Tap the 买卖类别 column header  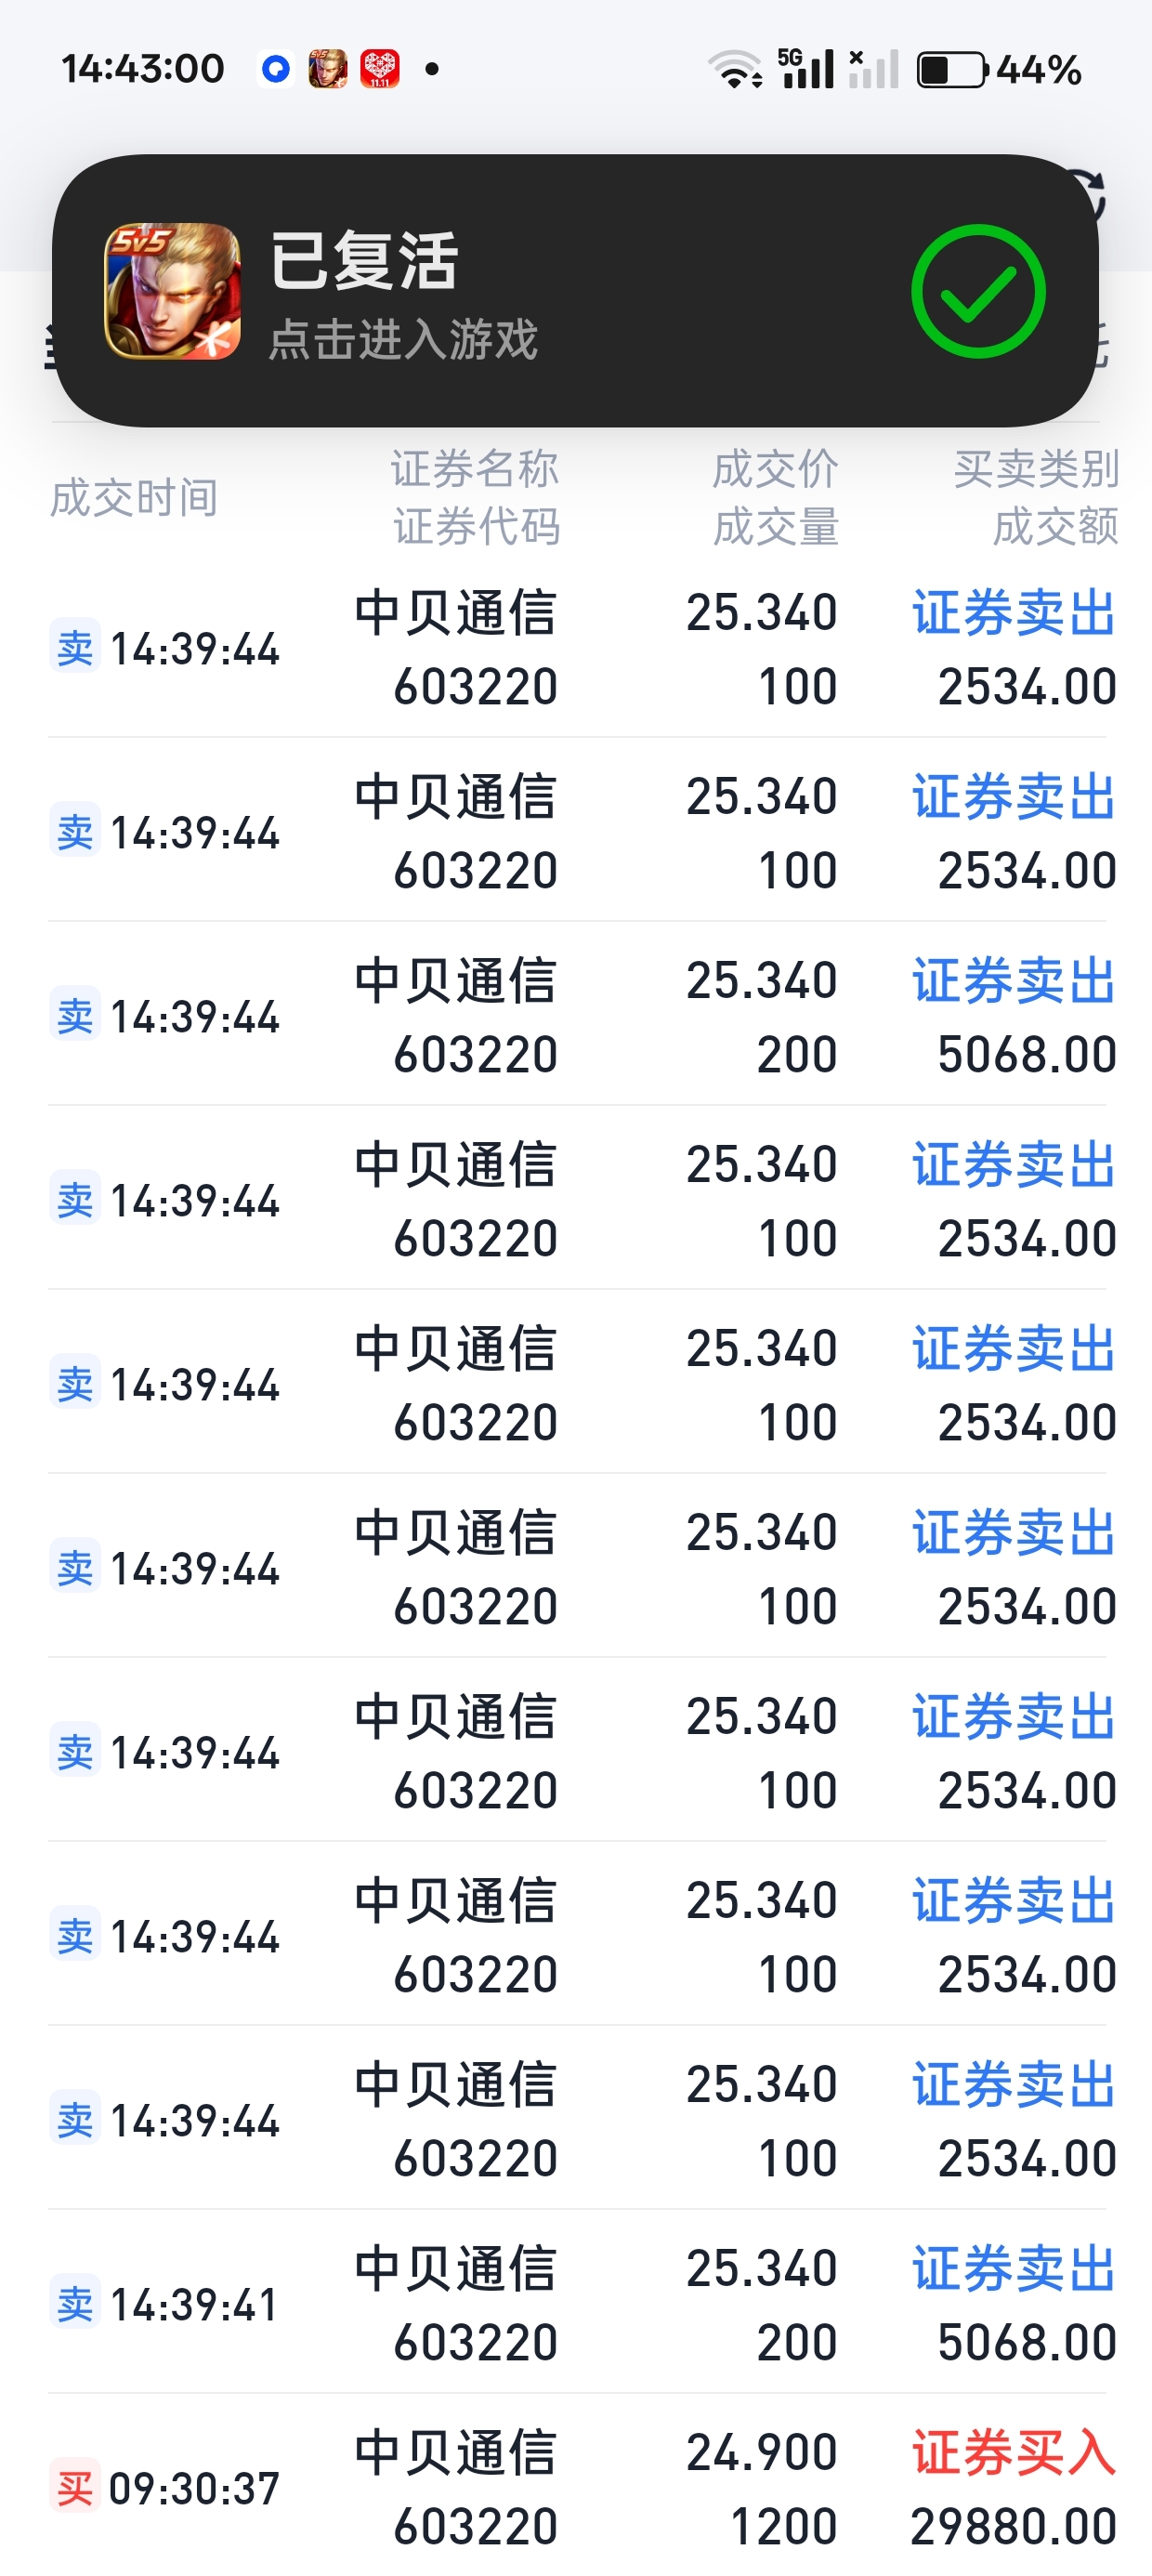(1036, 468)
